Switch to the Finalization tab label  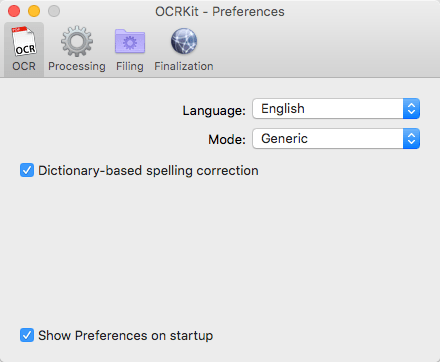click(184, 66)
